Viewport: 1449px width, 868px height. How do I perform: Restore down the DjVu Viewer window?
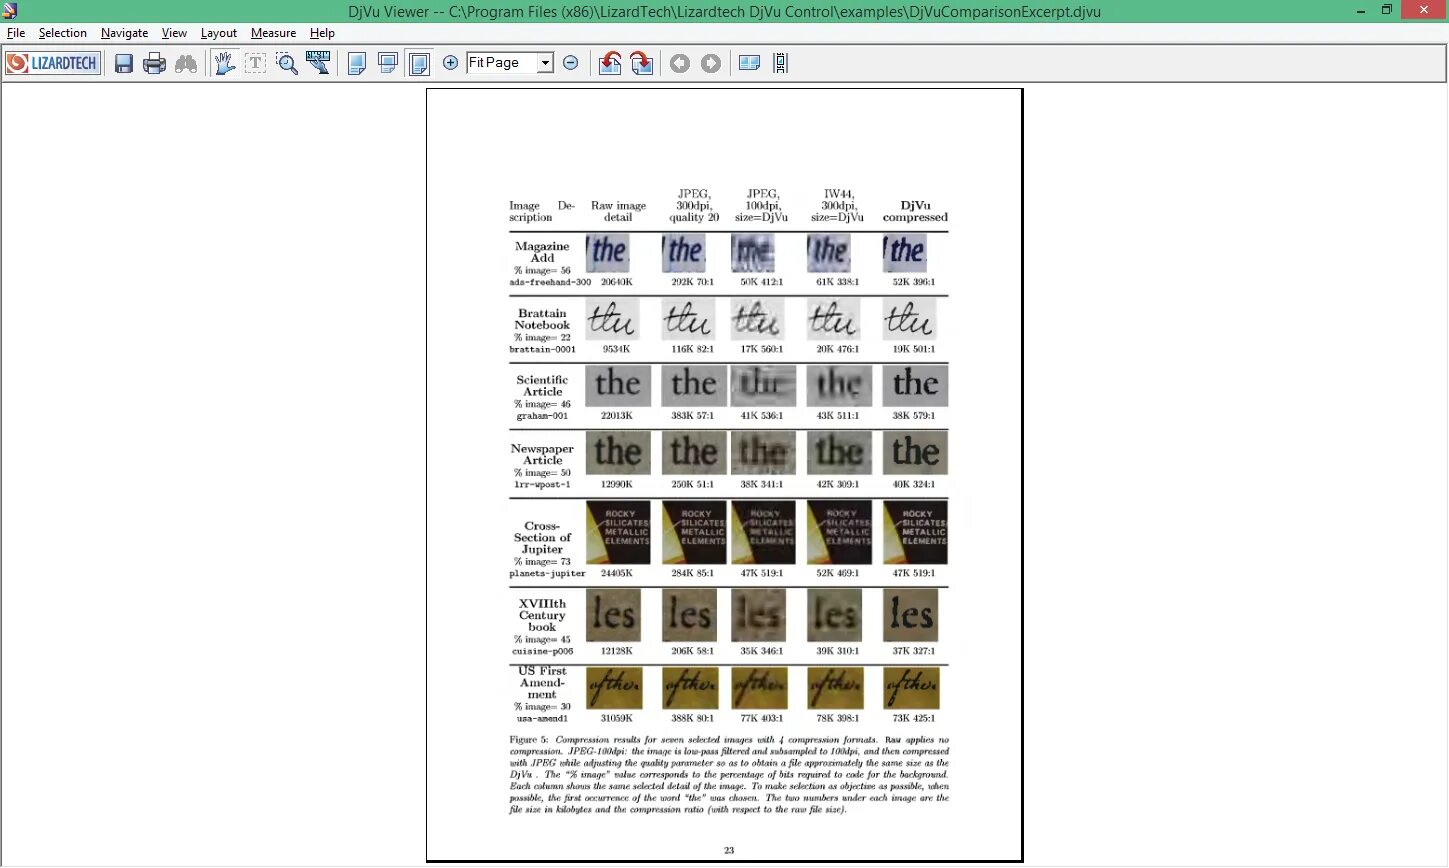point(1387,10)
